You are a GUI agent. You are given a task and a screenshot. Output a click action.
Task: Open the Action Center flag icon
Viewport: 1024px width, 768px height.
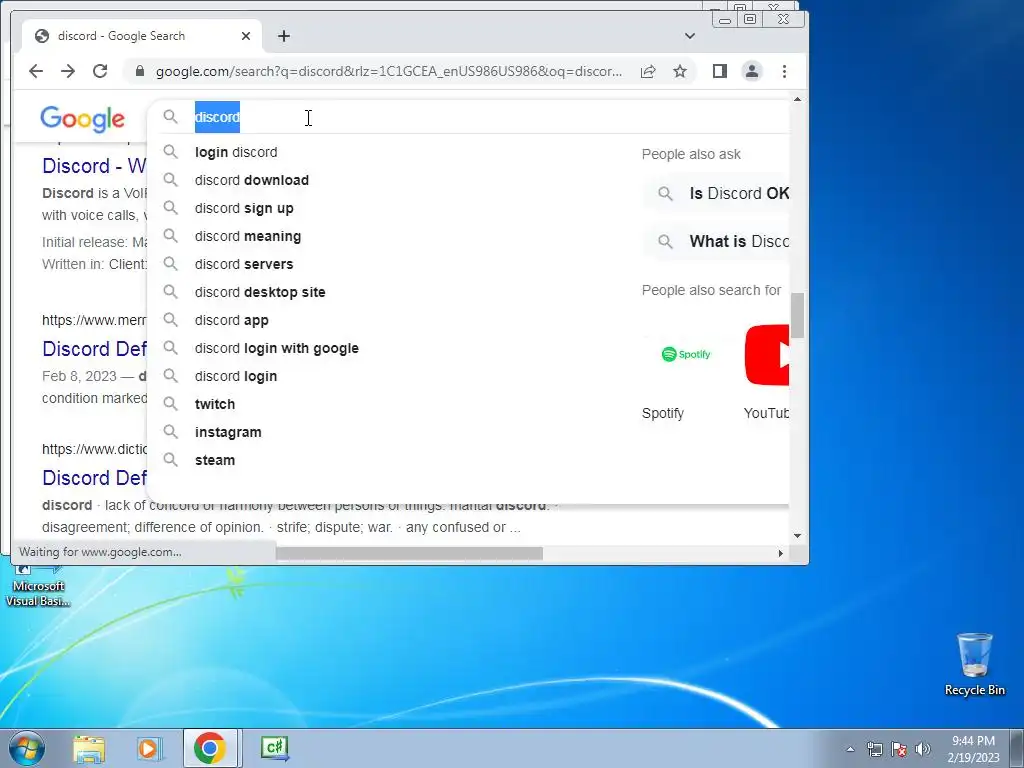(899, 749)
